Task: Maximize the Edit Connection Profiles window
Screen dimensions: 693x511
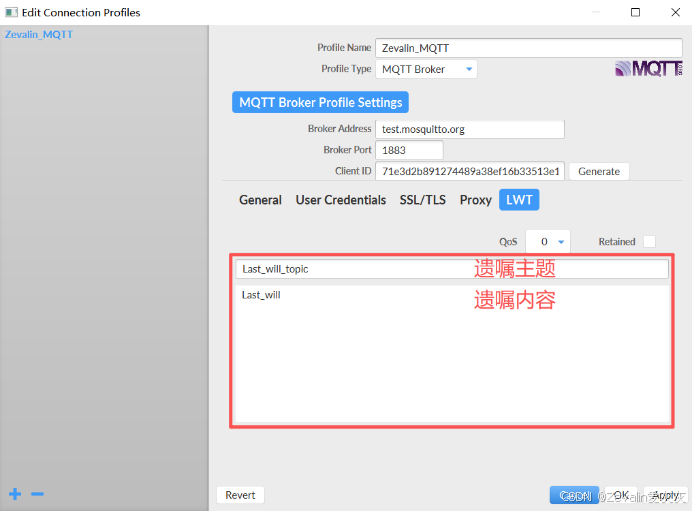Action: point(635,12)
